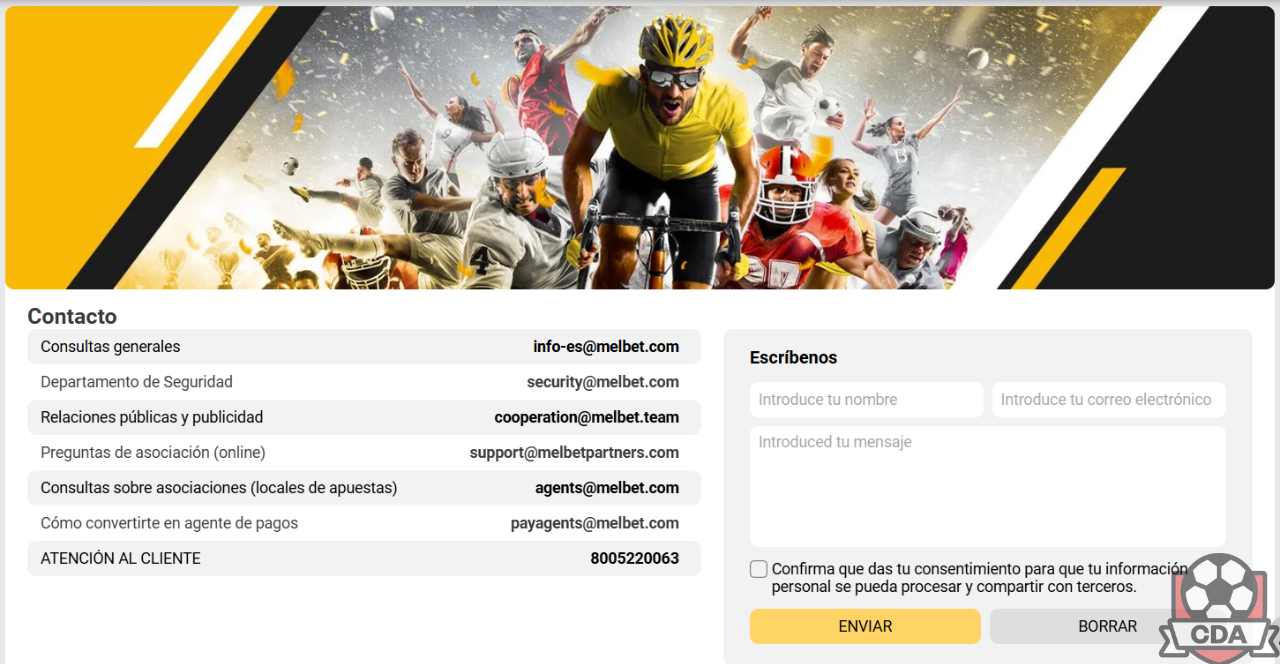The image size is (1280, 664).
Task: Select the support@melbetpartners.com link
Action: [x=574, y=453]
